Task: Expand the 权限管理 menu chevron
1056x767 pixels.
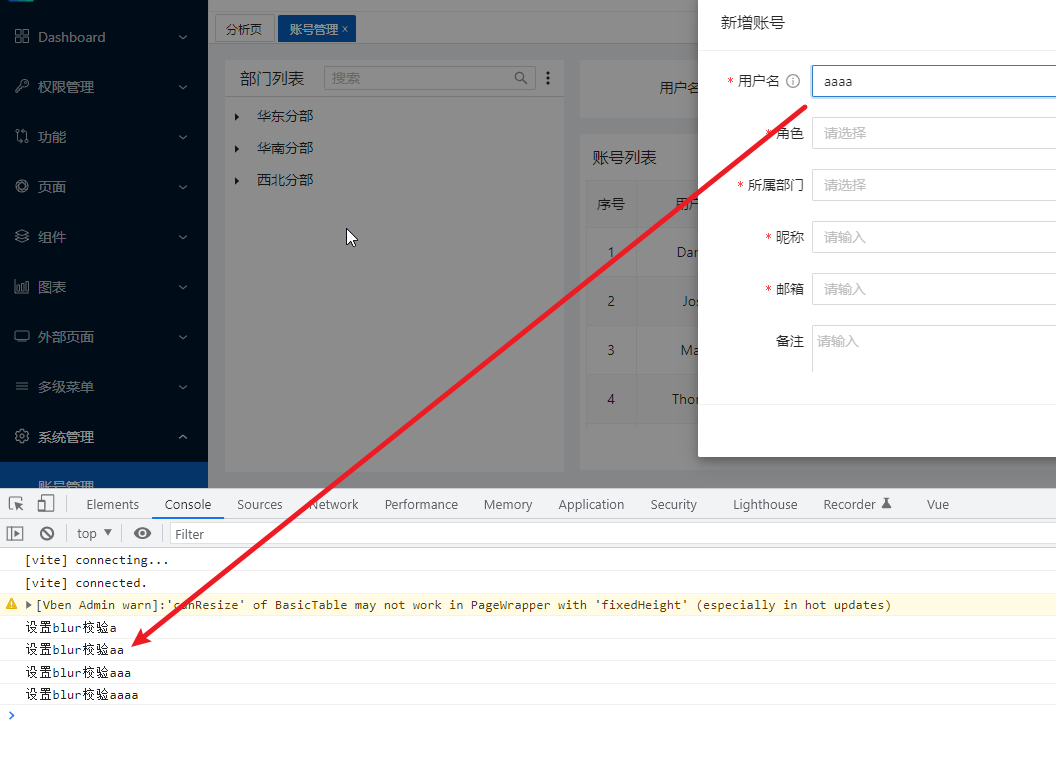Action: (183, 87)
